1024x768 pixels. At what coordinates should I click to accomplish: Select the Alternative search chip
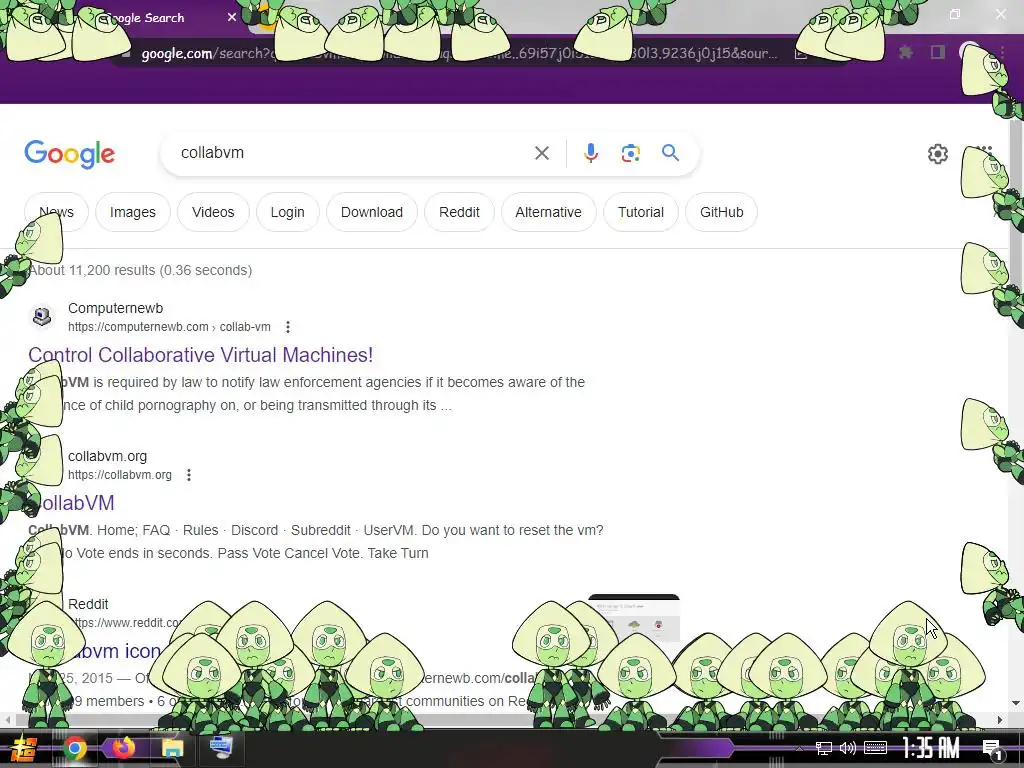pos(549,212)
